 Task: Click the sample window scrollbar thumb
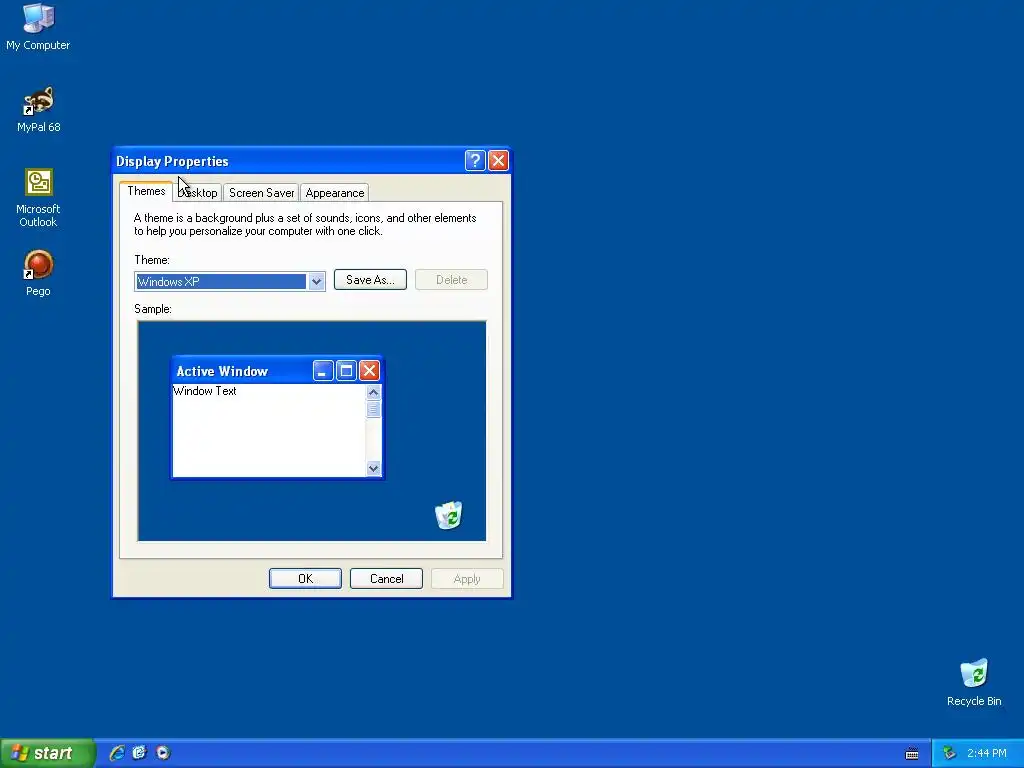coord(374,409)
